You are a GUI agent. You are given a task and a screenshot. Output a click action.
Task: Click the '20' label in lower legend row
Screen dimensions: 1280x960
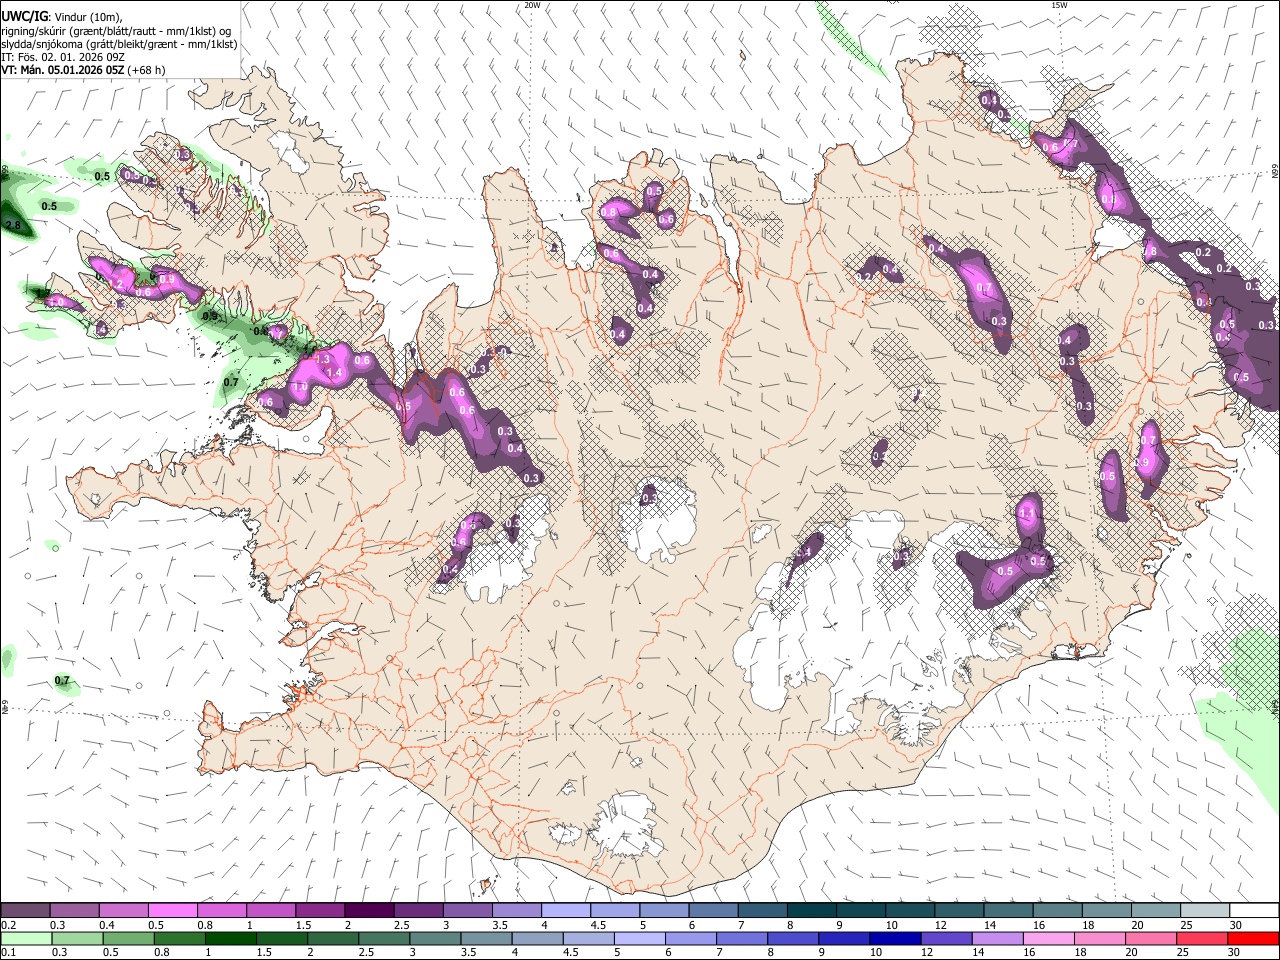(1131, 952)
